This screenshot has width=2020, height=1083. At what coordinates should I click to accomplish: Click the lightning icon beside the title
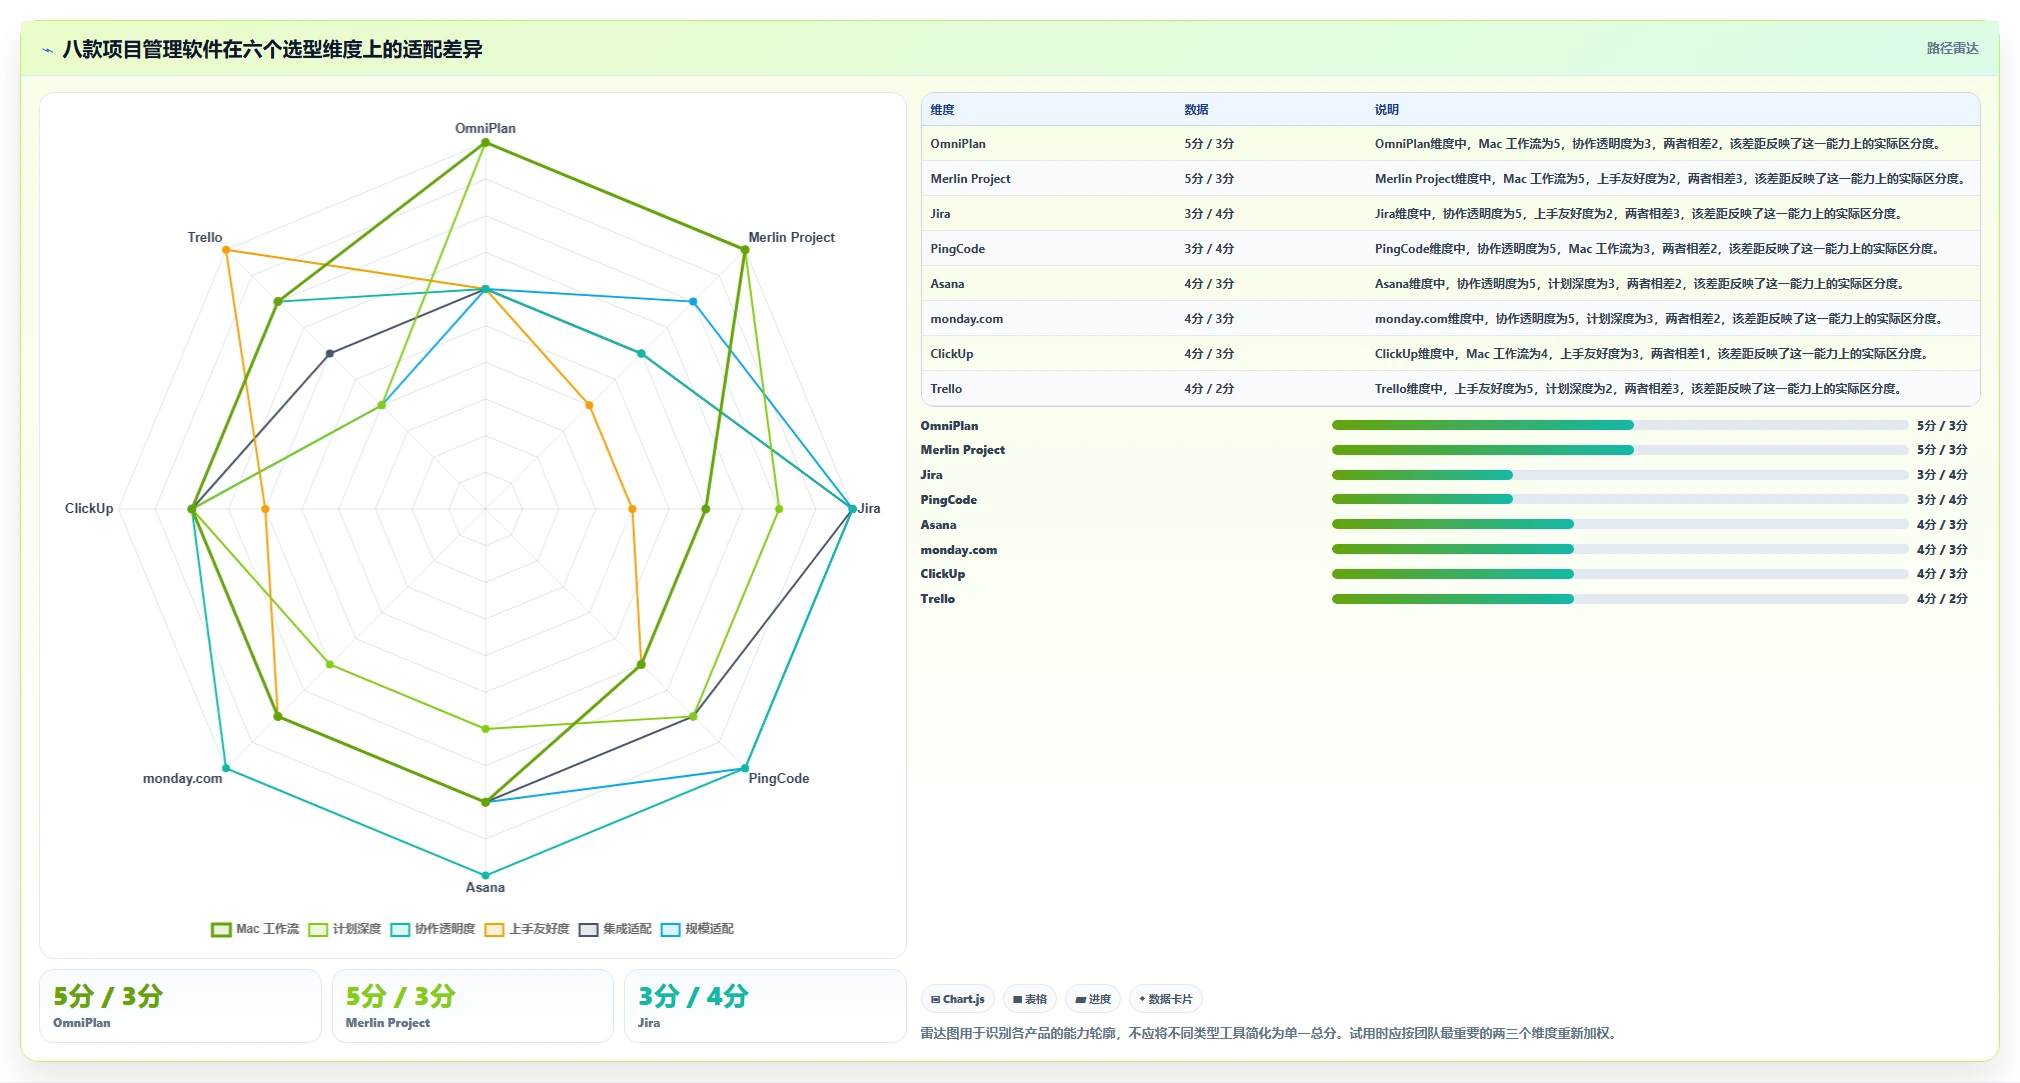tap(47, 50)
